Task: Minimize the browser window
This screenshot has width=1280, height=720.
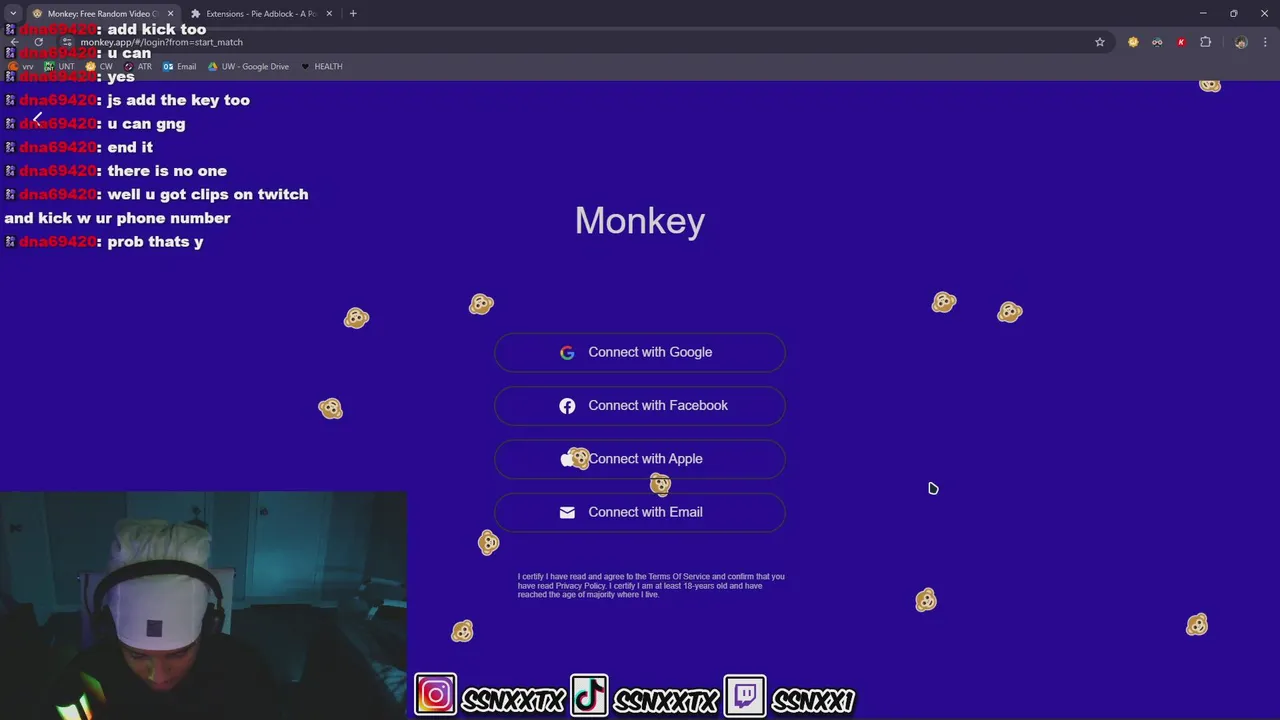Action: 1203,14
